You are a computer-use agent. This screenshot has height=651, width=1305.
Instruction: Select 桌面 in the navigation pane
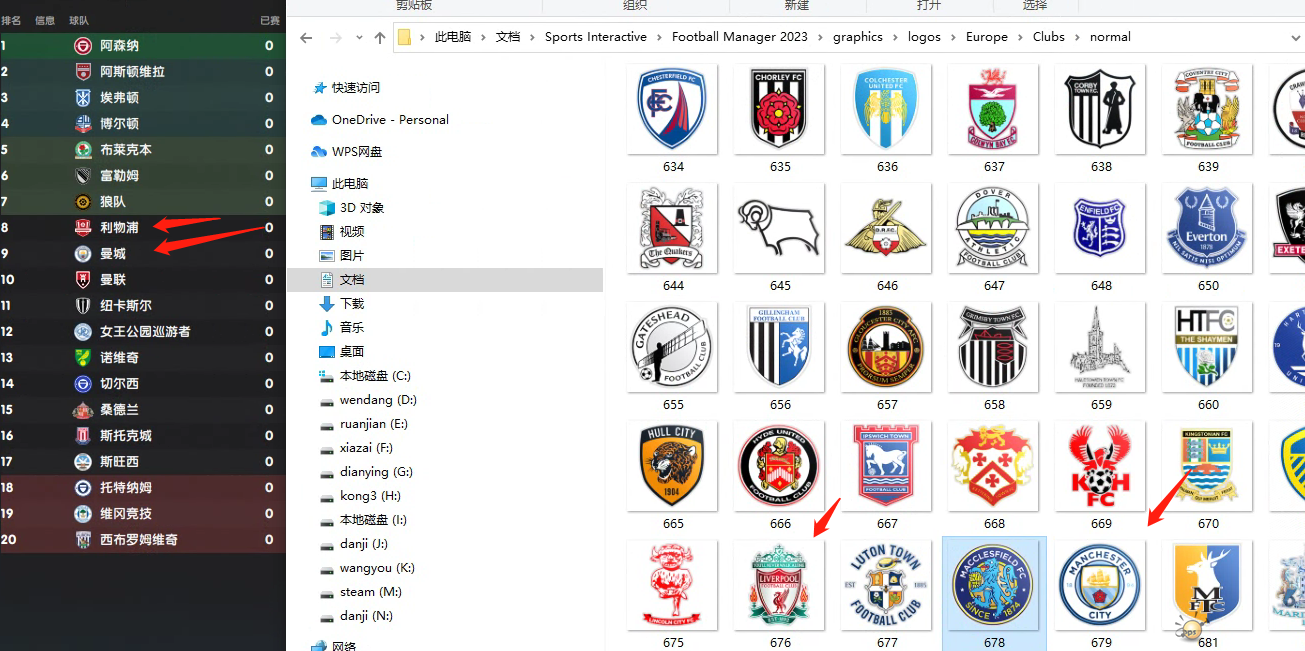[x=352, y=352]
